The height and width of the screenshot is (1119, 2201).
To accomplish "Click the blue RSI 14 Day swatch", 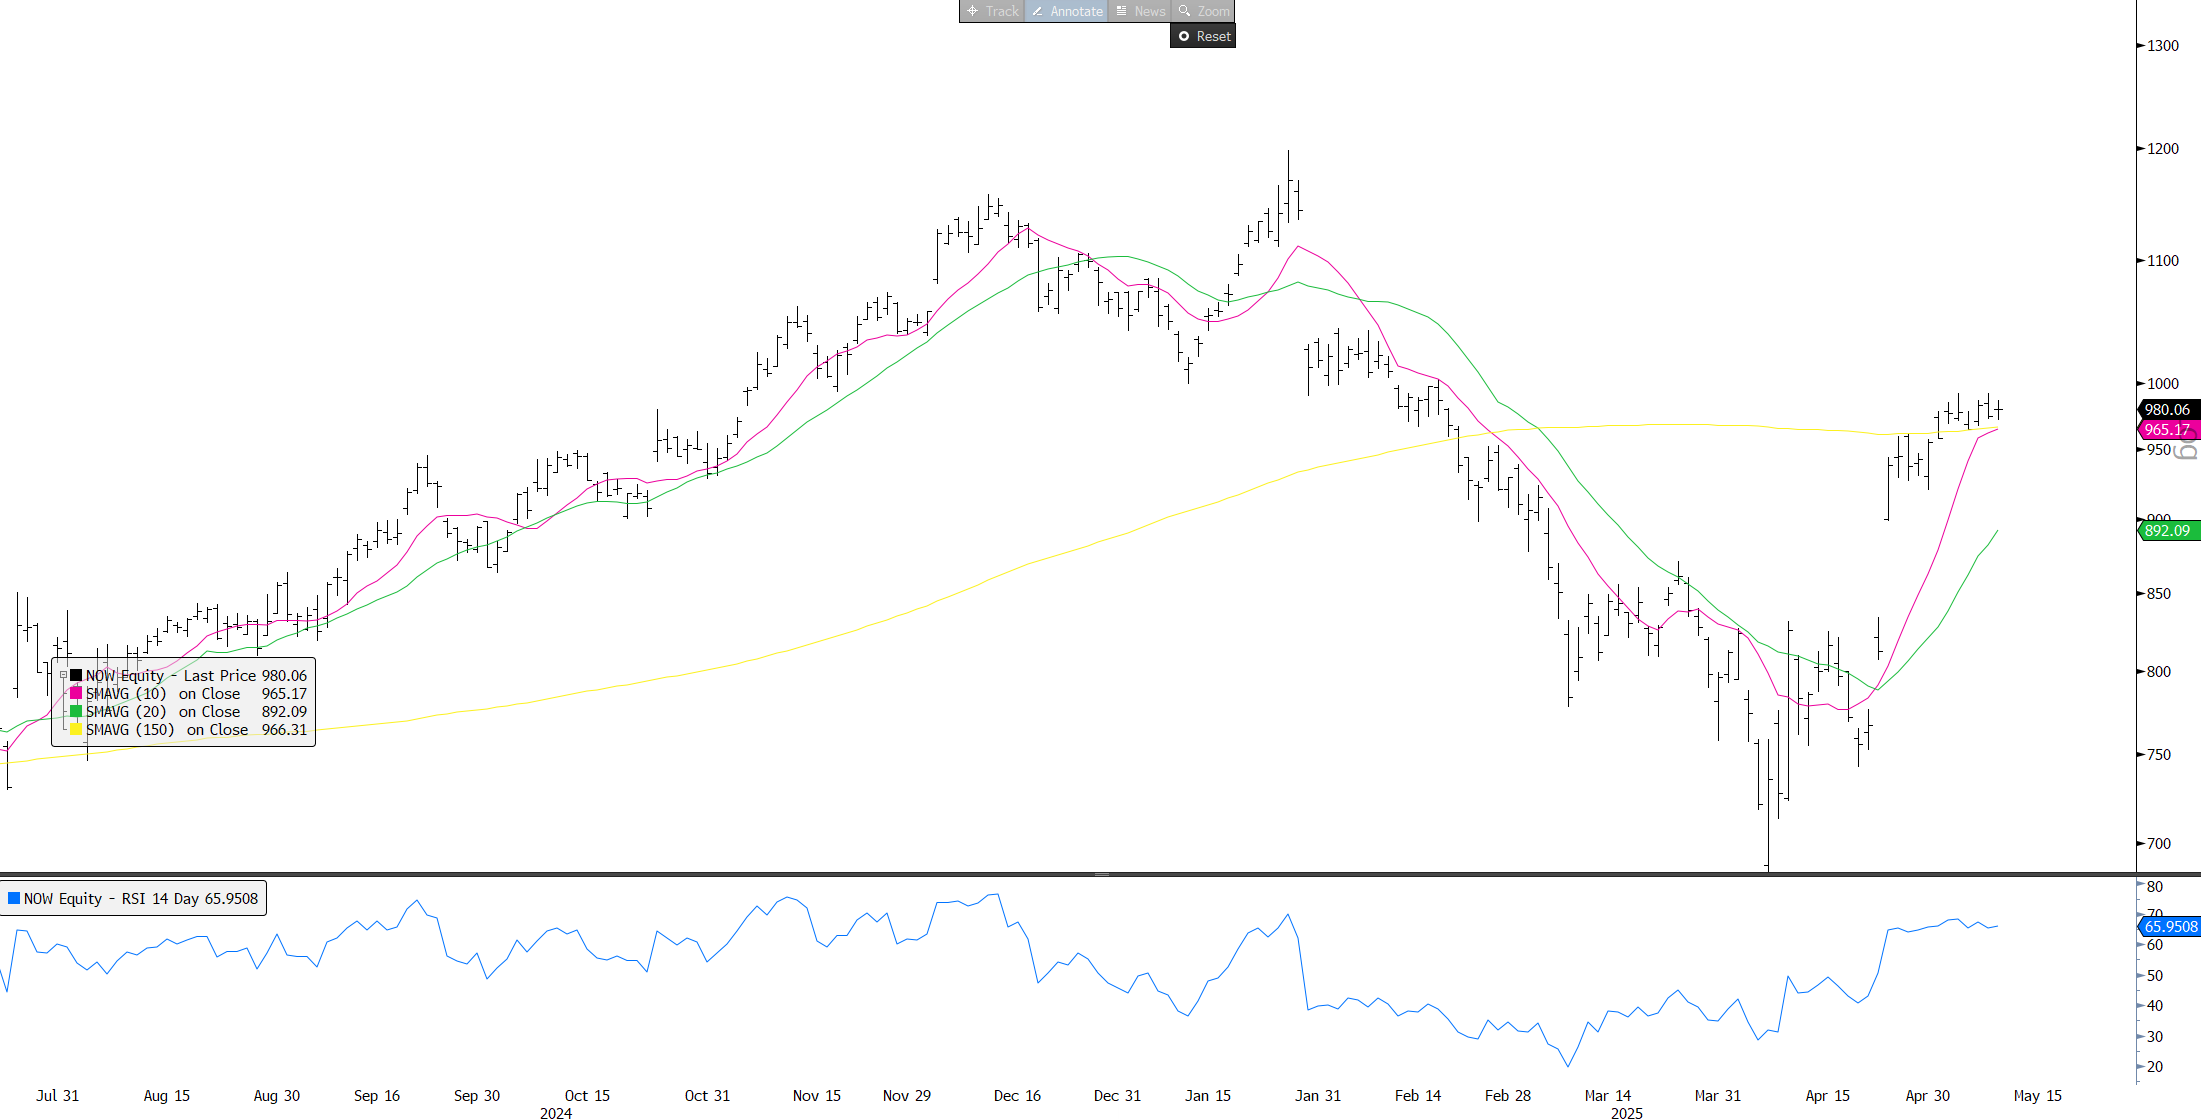I will click(14, 898).
